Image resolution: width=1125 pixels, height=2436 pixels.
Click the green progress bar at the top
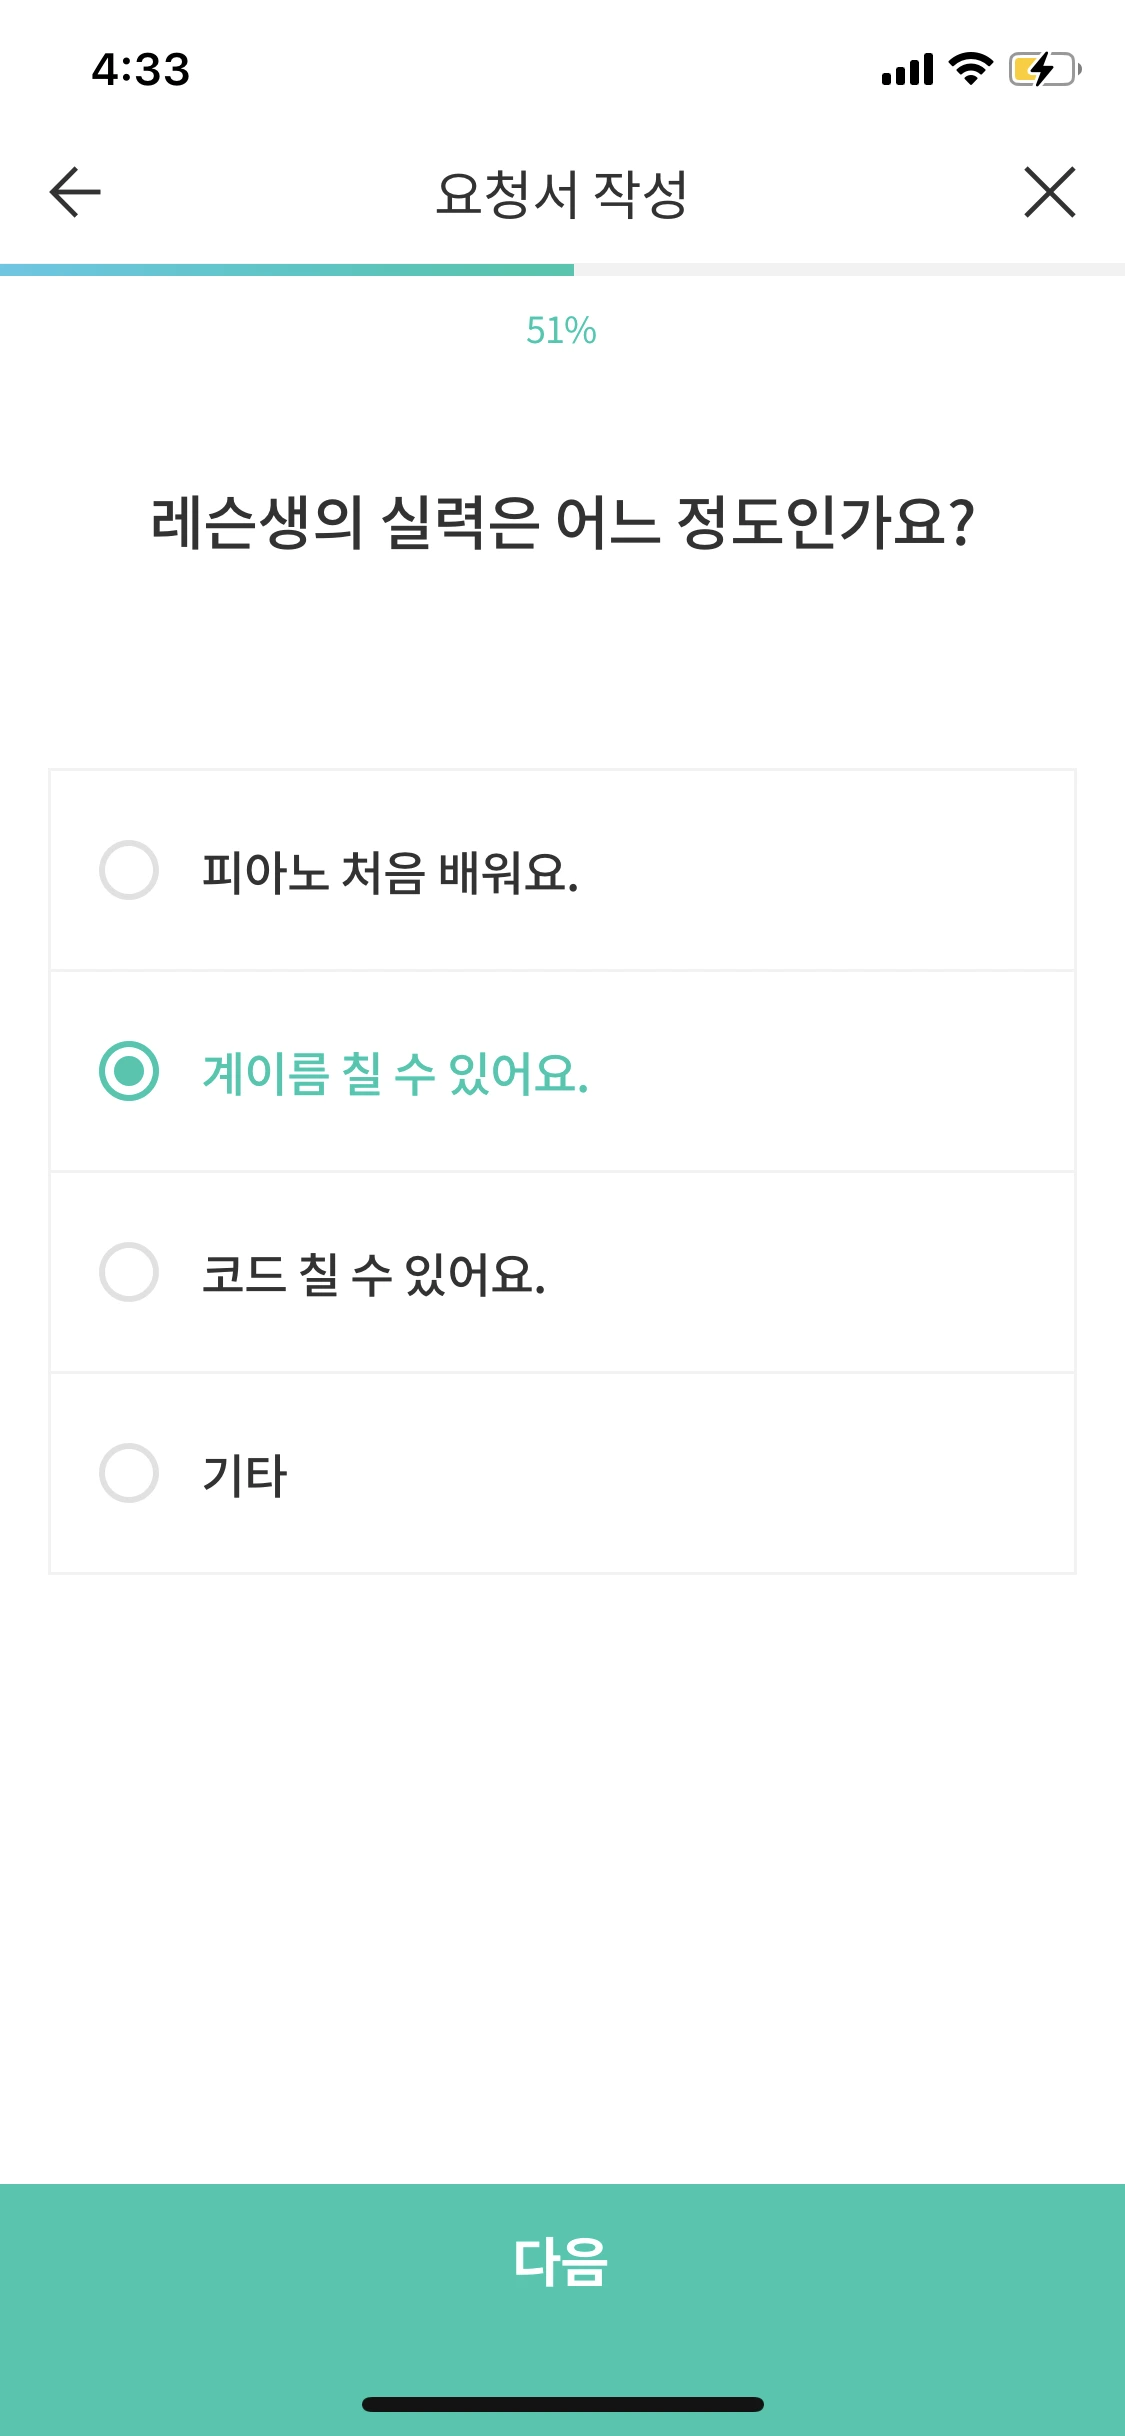(285, 266)
